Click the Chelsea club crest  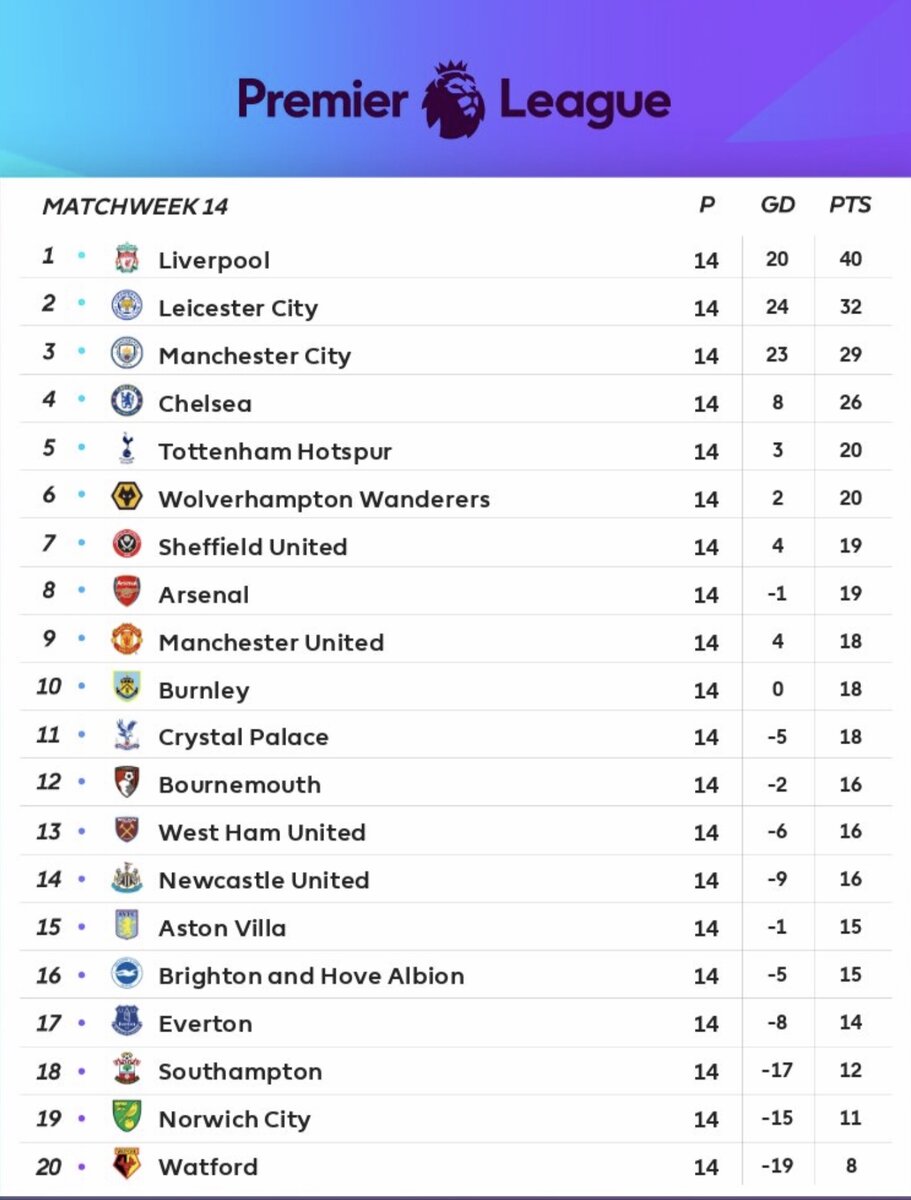click(127, 402)
